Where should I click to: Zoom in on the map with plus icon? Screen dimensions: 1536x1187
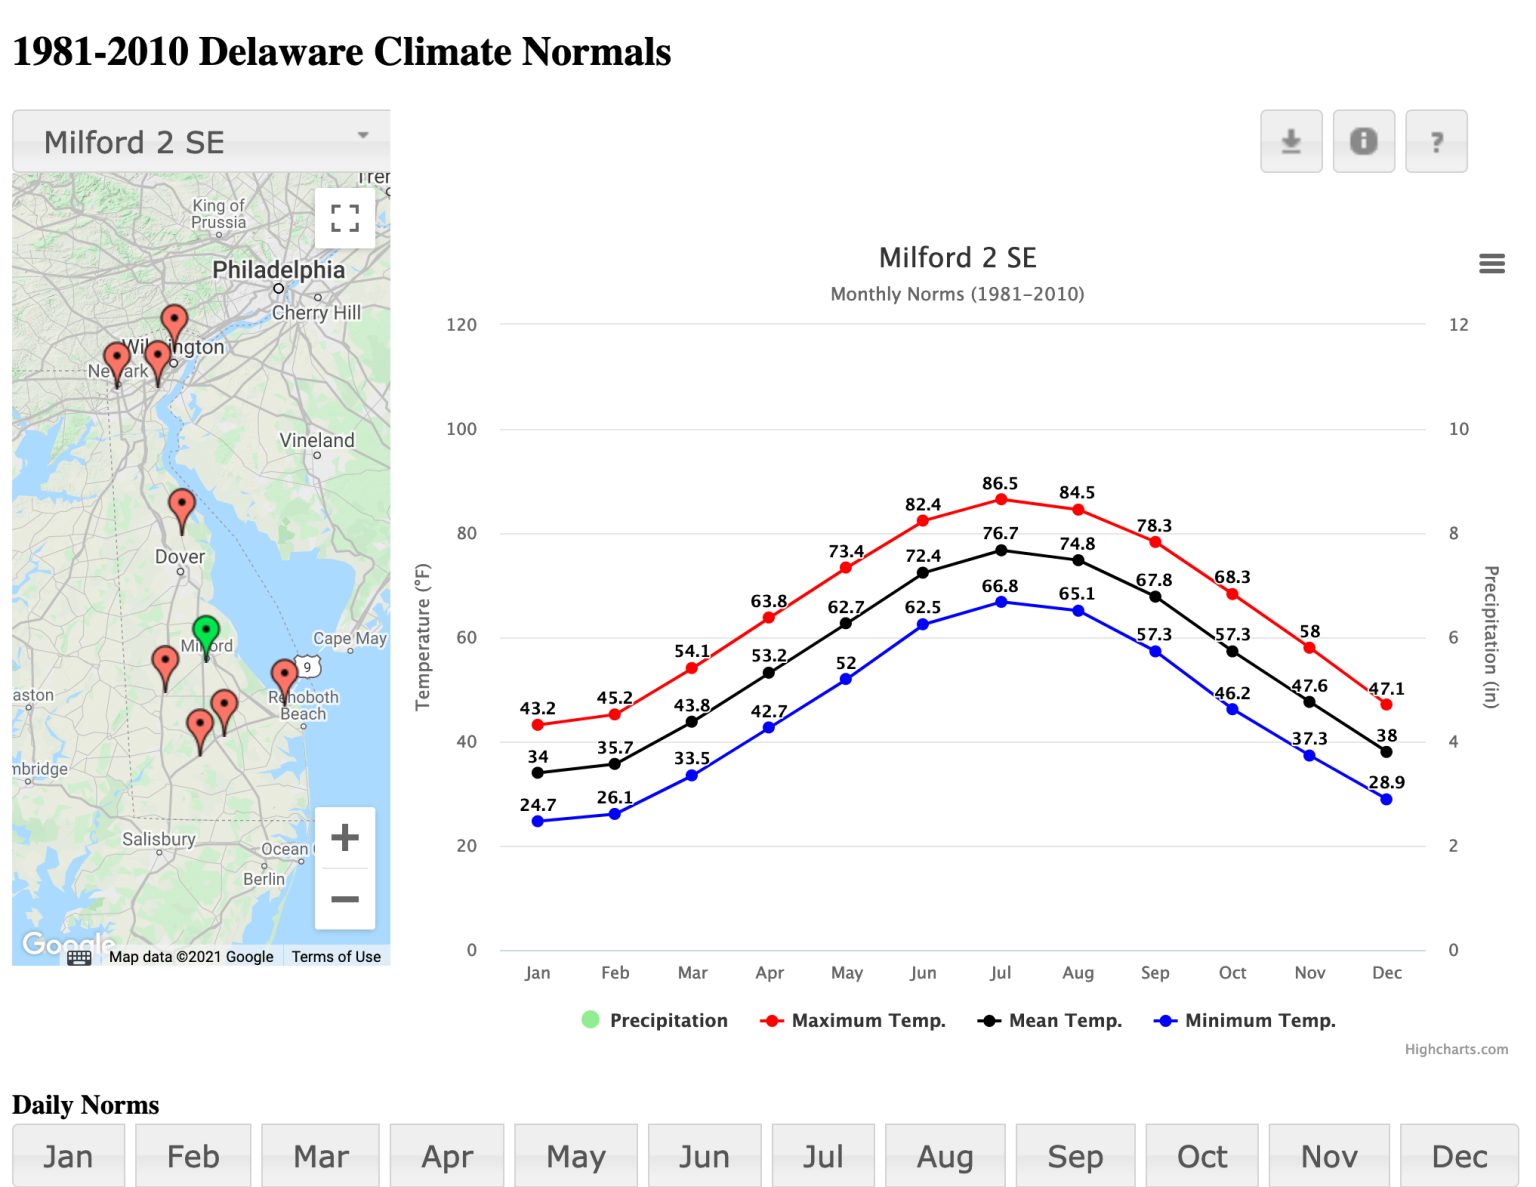click(x=345, y=837)
